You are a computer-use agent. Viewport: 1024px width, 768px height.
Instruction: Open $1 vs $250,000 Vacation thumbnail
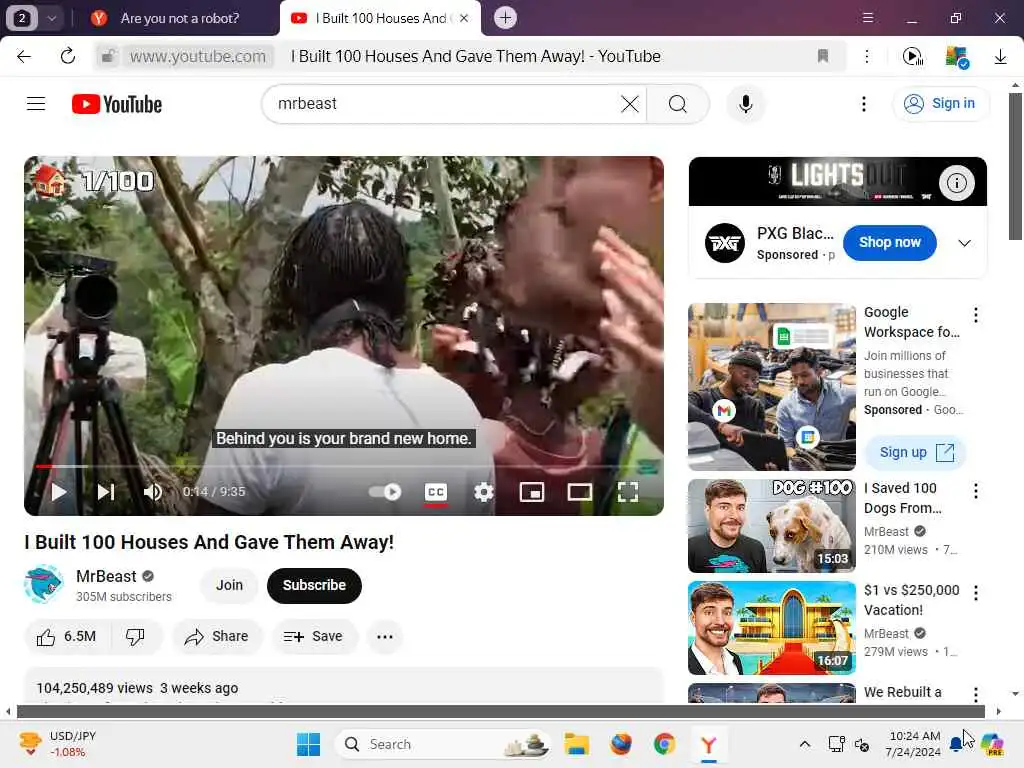click(x=771, y=628)
